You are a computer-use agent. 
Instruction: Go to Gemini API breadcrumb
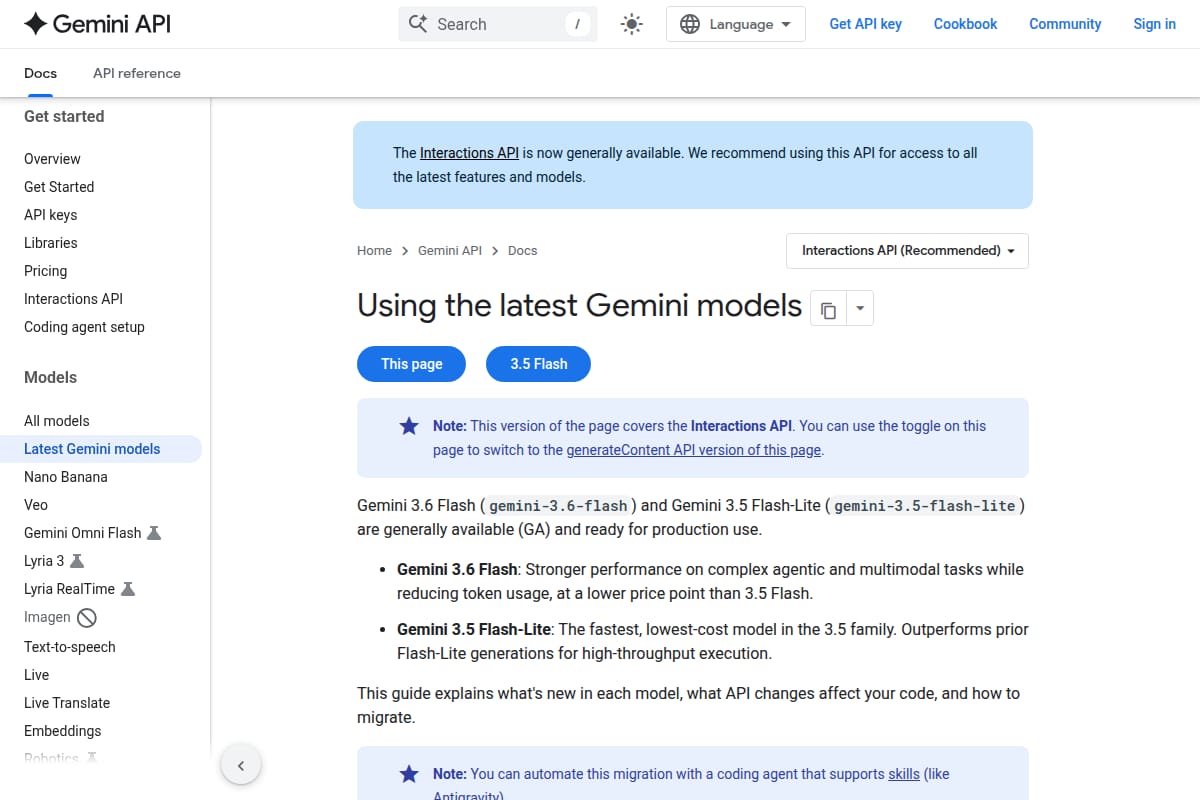coord(450,251)
